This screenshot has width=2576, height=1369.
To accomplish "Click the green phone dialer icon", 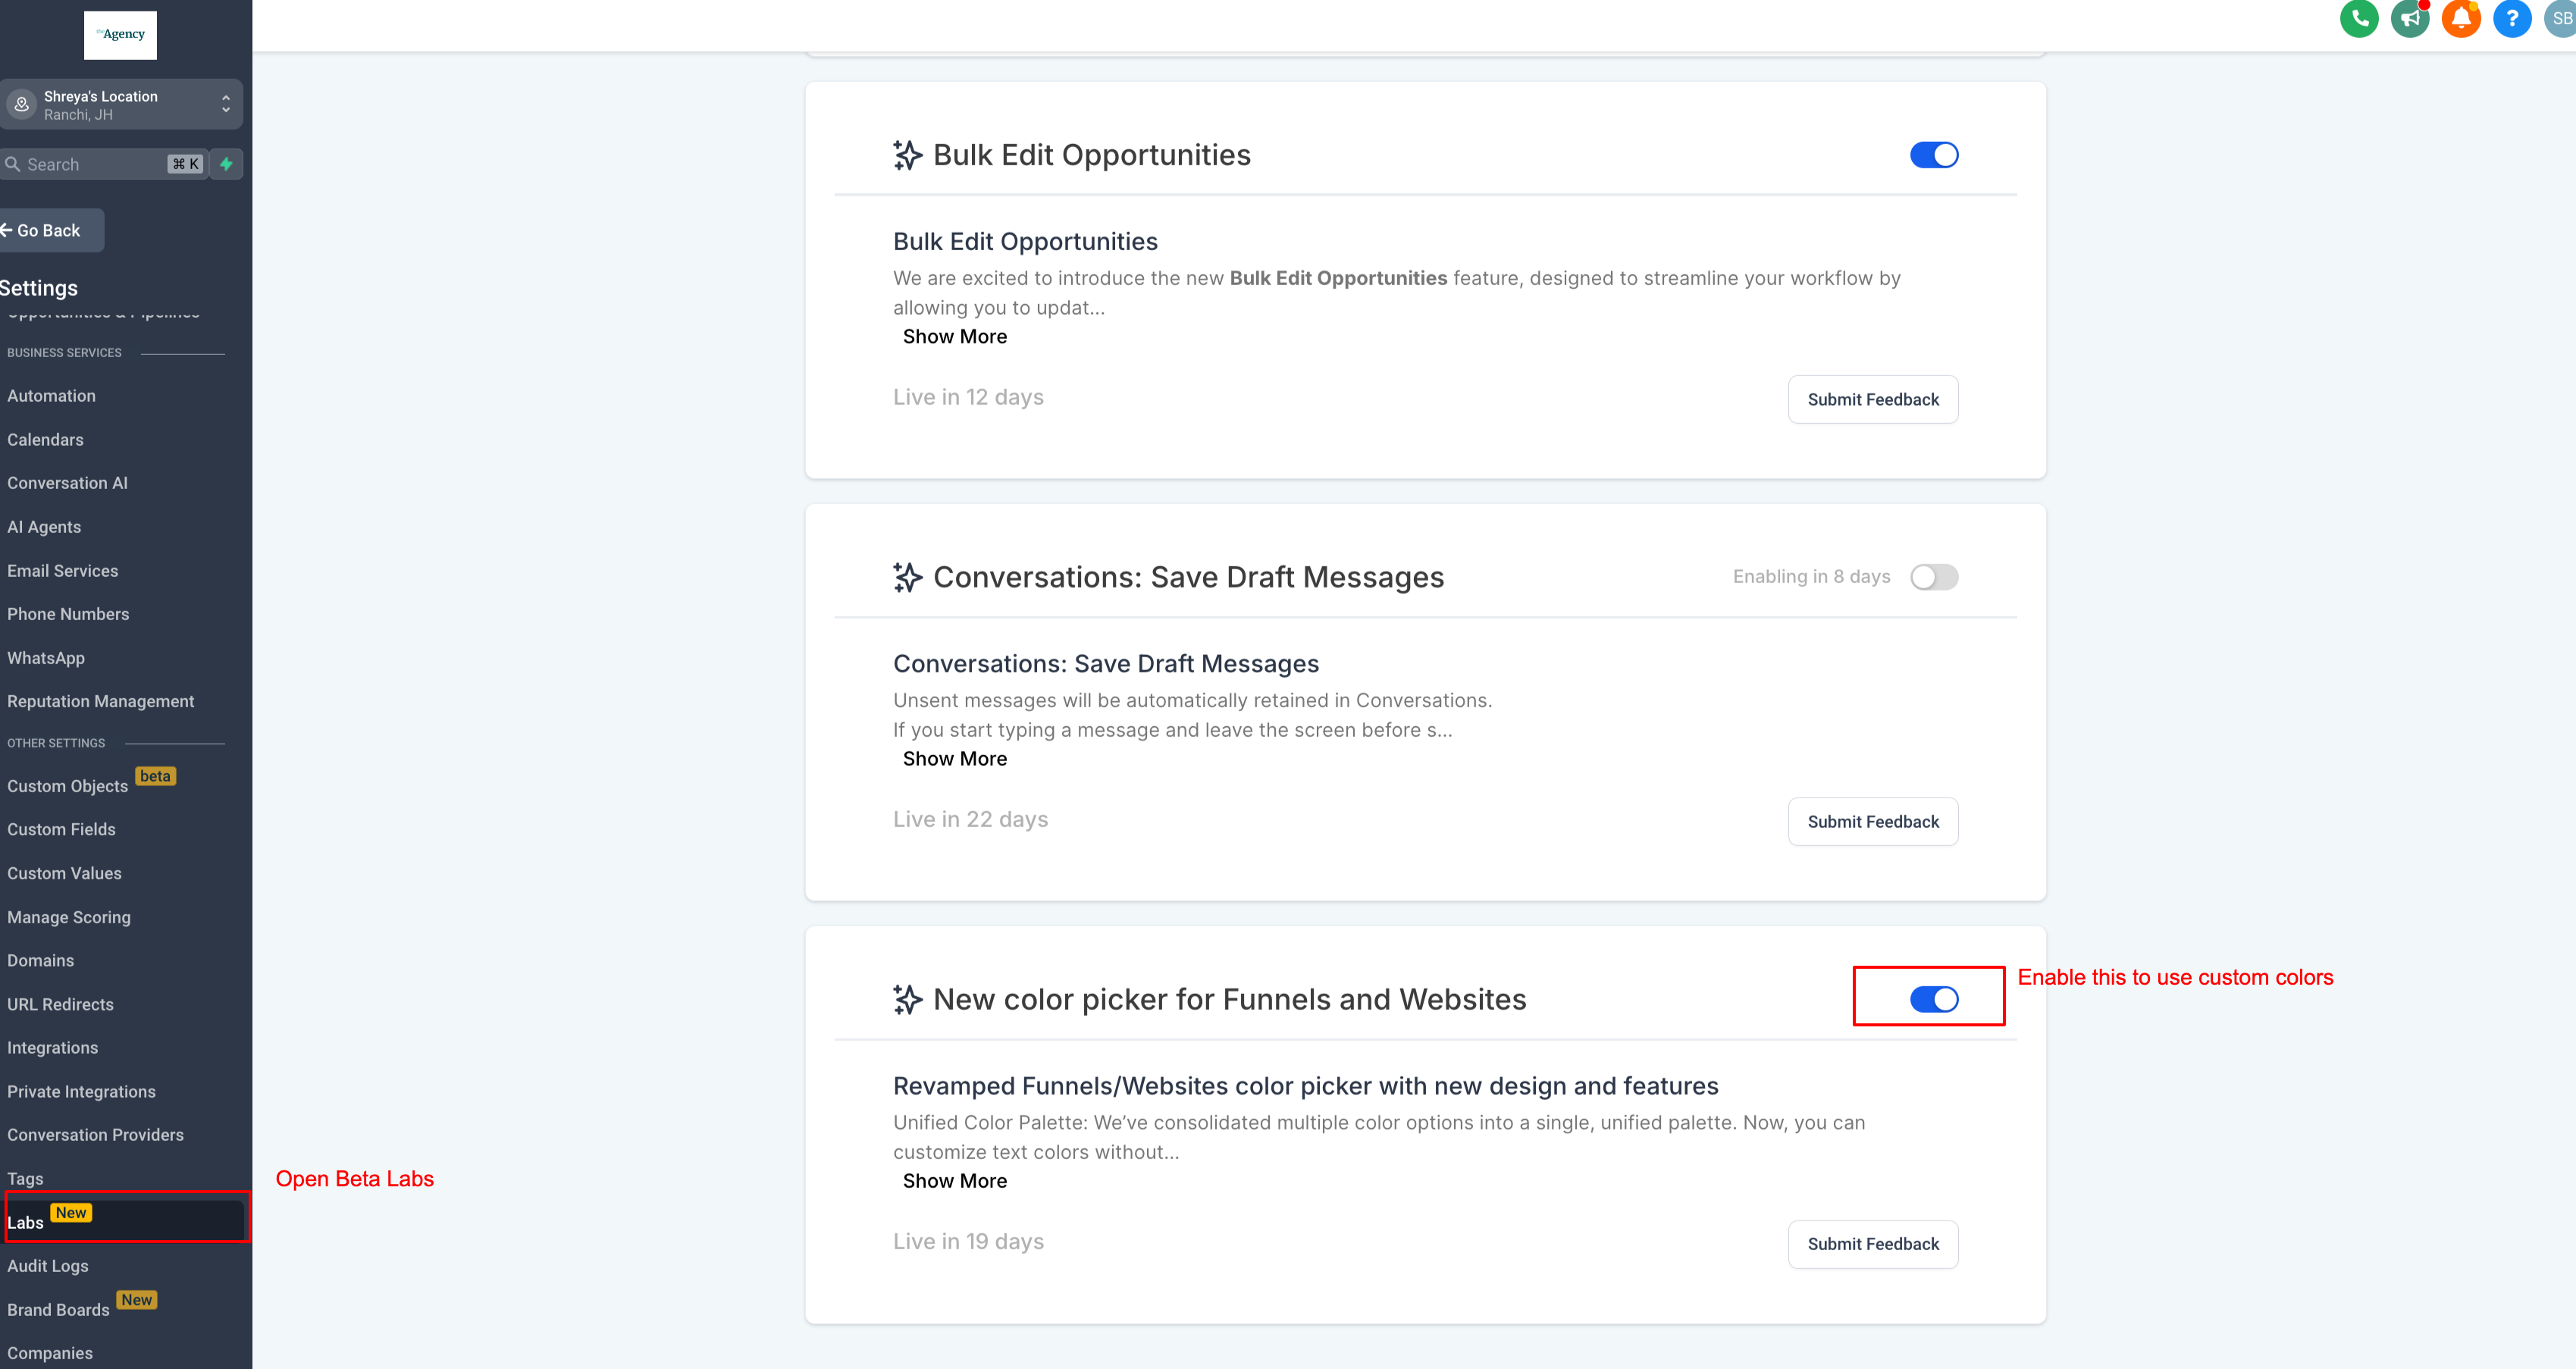I will (2359, 19).
